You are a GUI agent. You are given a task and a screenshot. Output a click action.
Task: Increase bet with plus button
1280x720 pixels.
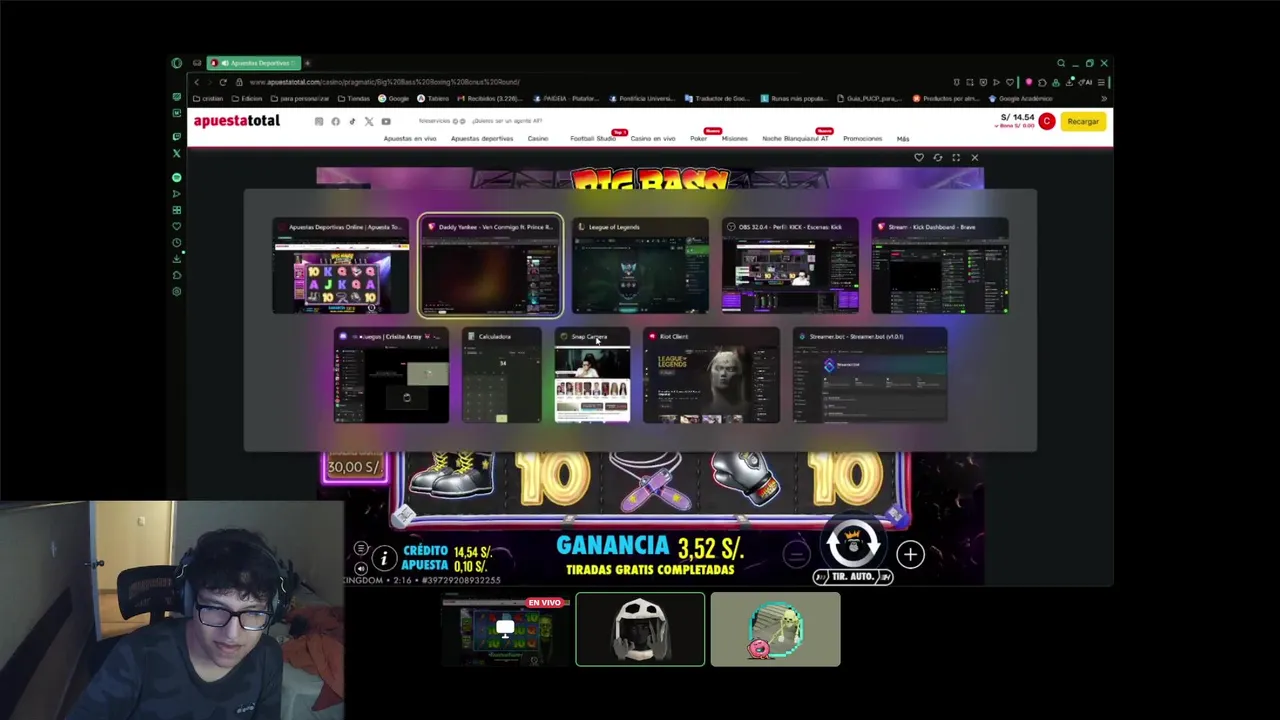point(910,554)
